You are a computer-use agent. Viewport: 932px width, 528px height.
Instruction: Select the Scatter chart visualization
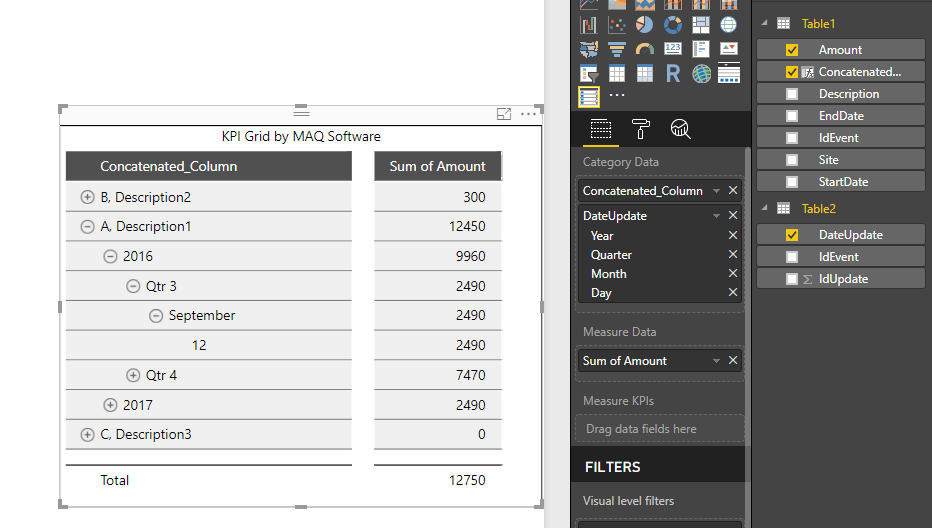pyautogui.click(x=617, y=25)
